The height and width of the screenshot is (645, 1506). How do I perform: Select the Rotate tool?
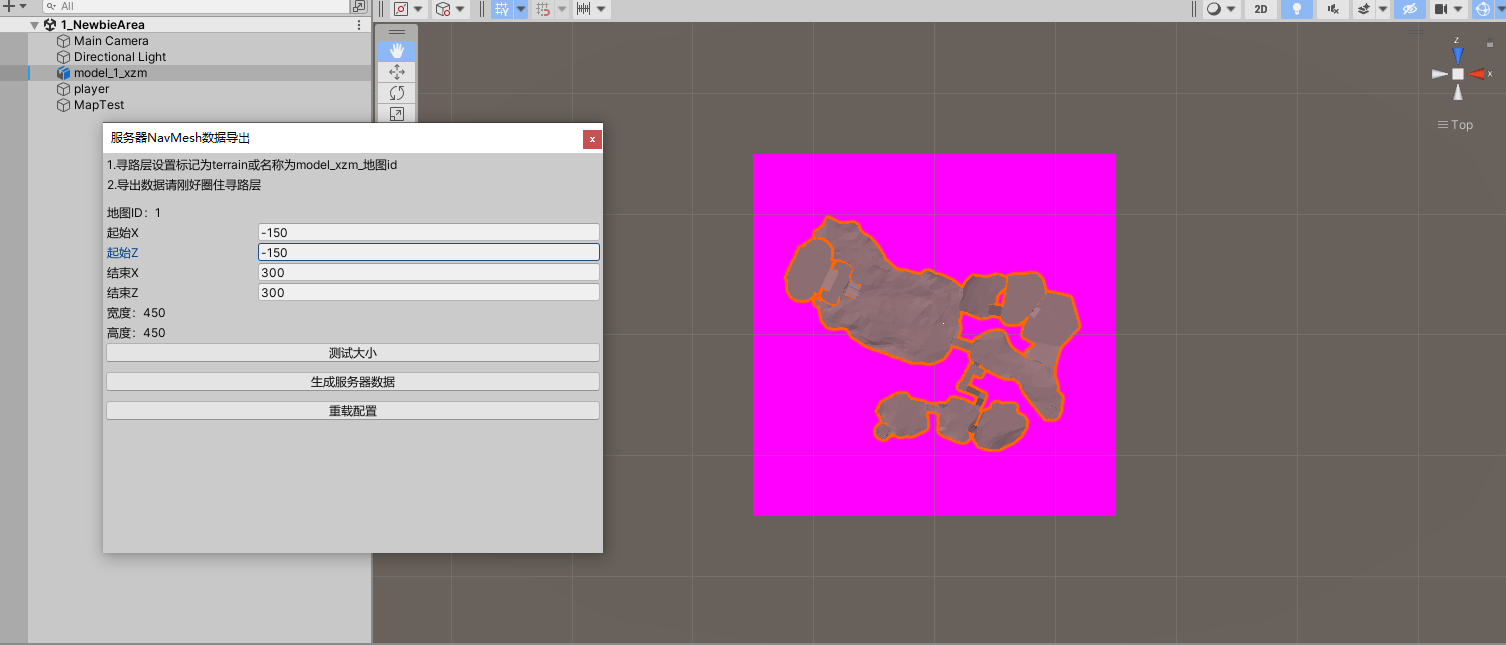[x=396, y=93]
